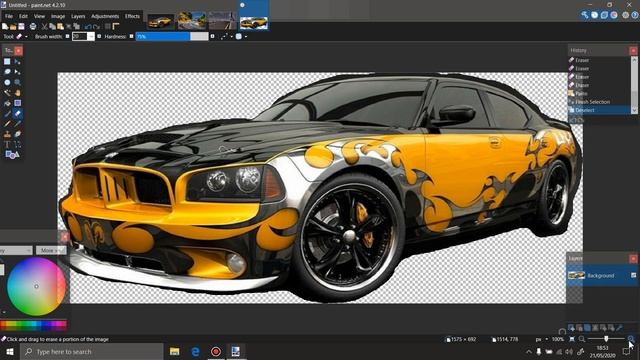Open the Image menu
The height and width of the screenshot is (360, 640).
coord(58,16)
